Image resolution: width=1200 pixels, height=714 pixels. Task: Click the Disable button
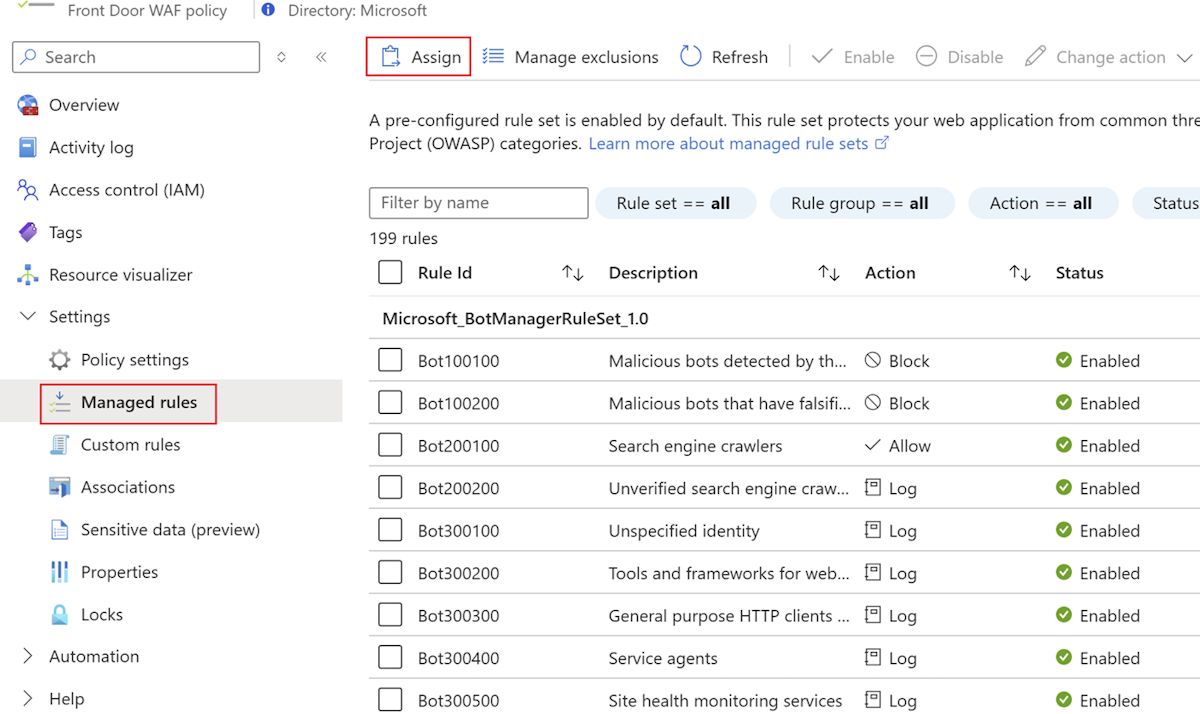(959, 57)
